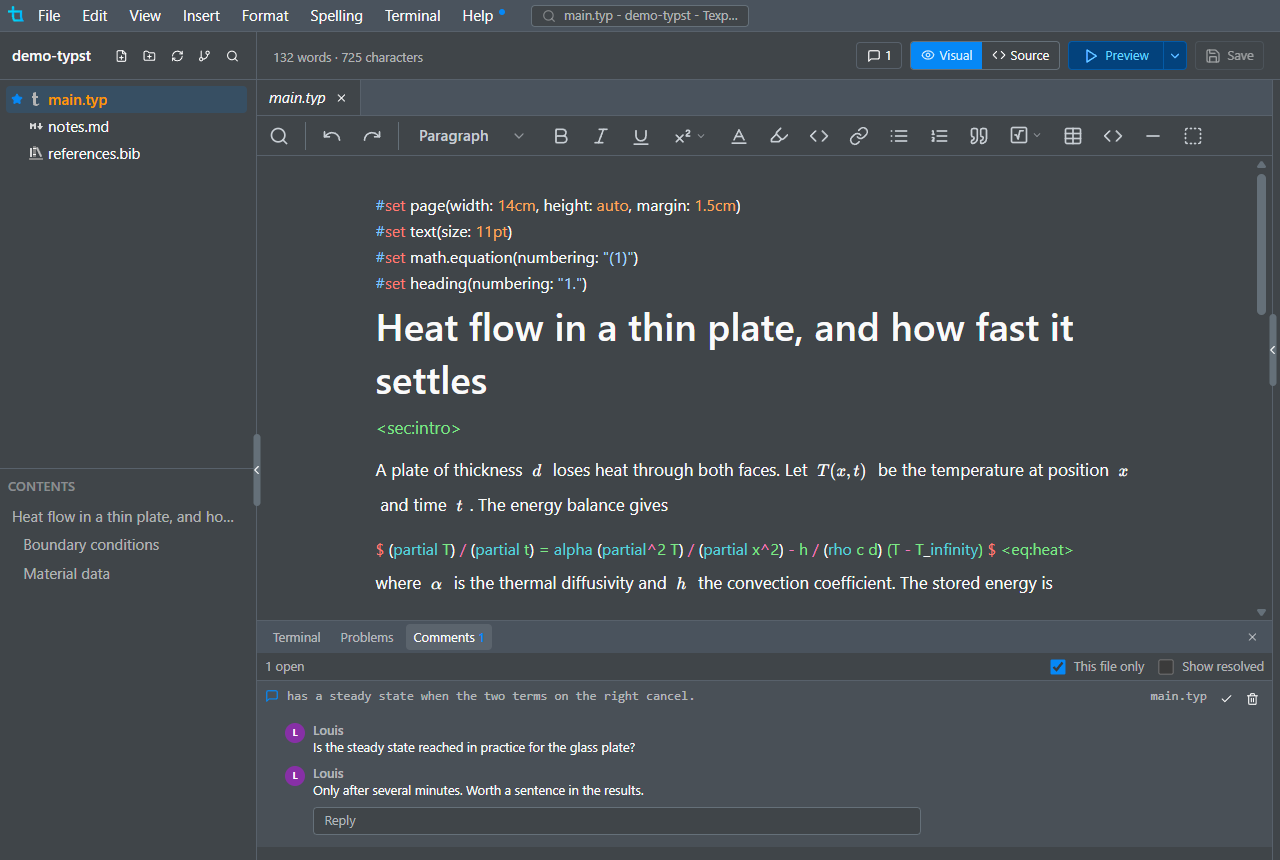Jump to Material data in Contents
Screen dimensions: 1280x860
point(67,574)
